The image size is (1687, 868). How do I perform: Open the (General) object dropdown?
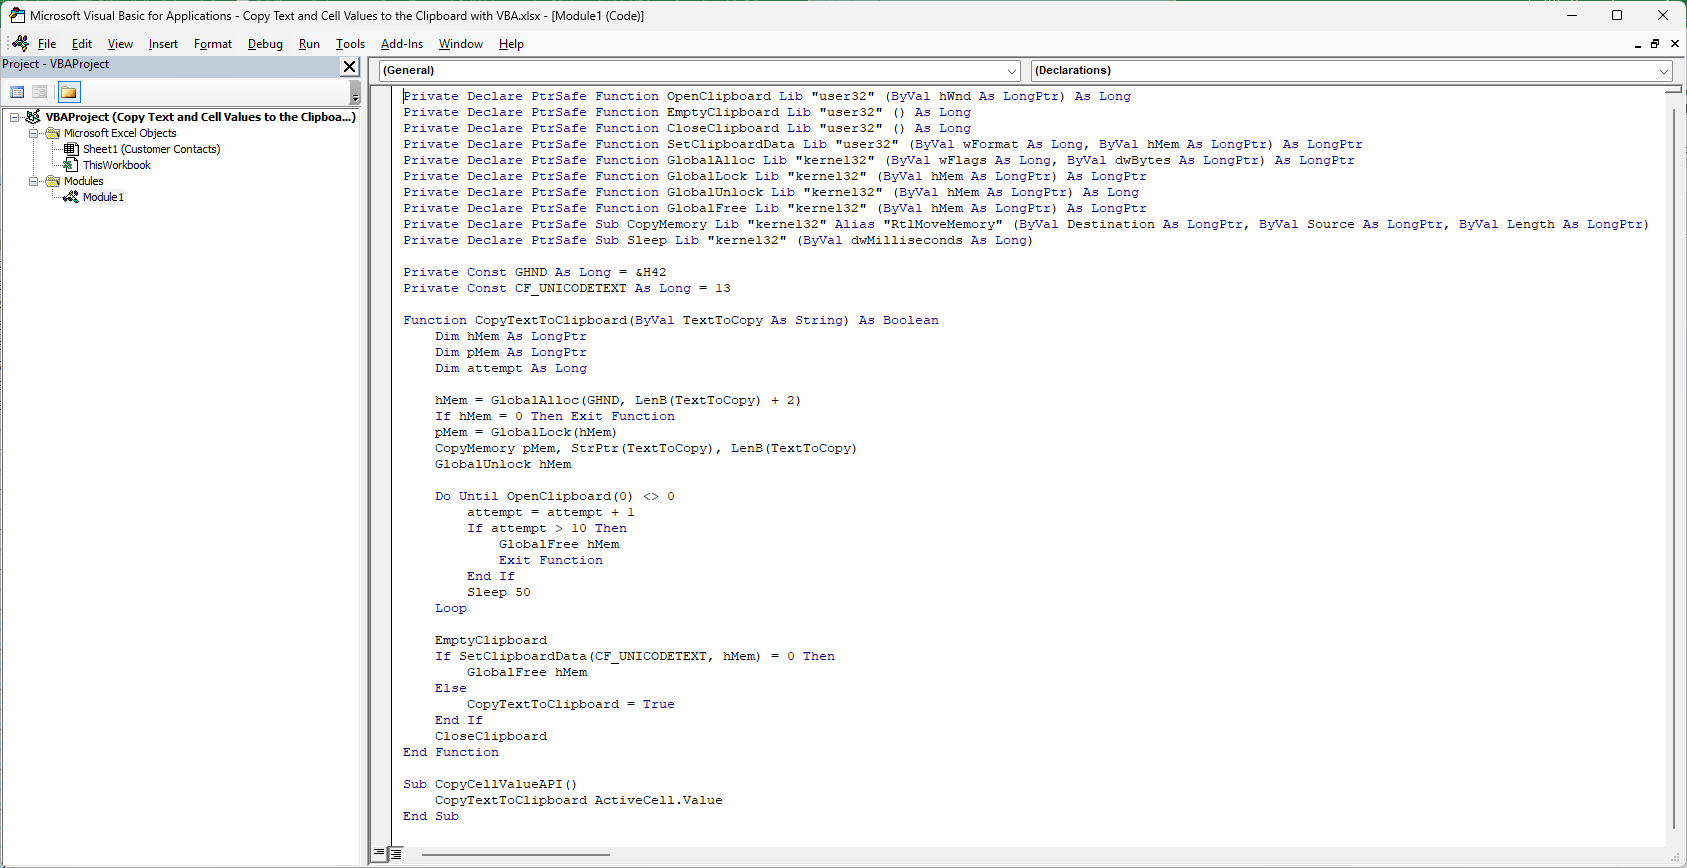point(1012,71)
